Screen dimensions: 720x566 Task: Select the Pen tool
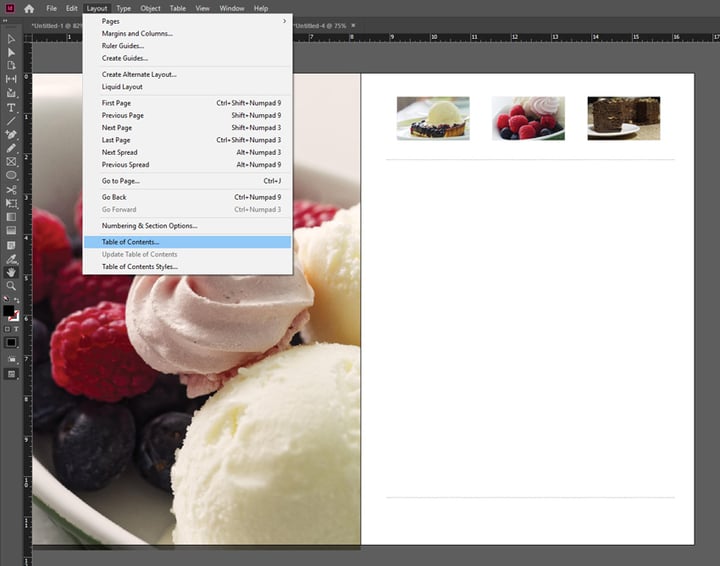pos(11,134)
